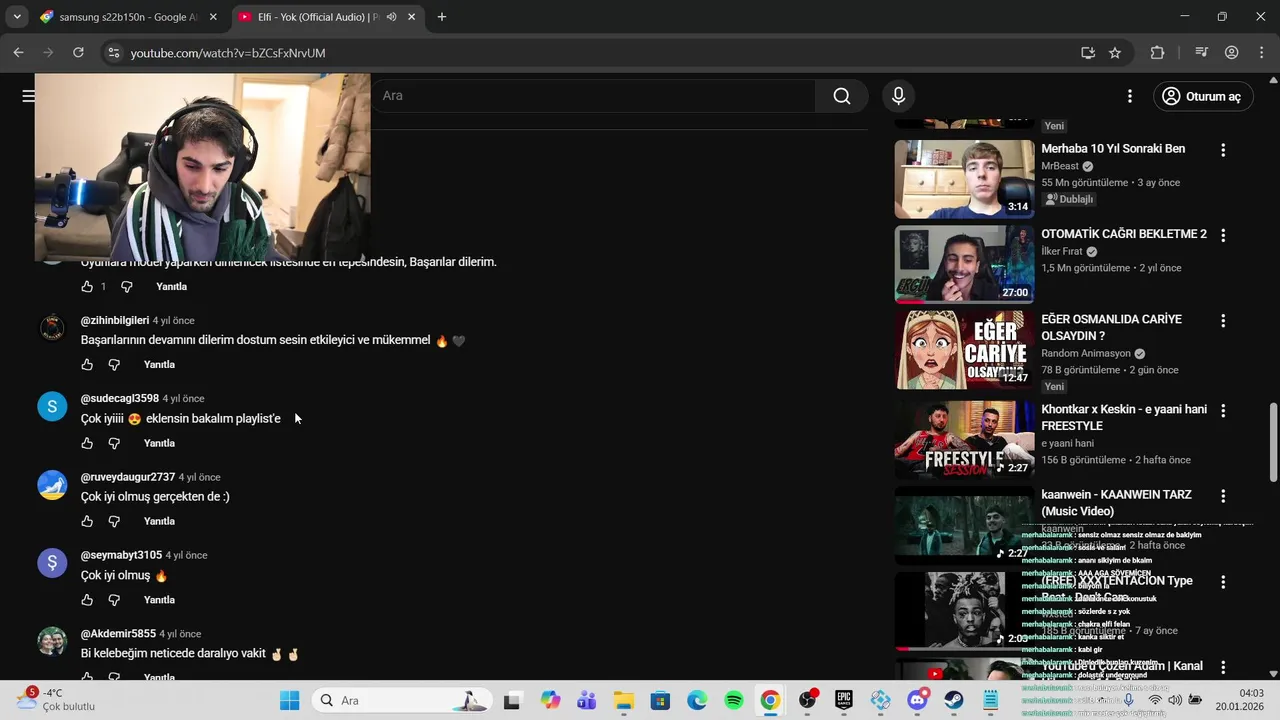Like the top comment with 1 like

click(x=87, y=287)
